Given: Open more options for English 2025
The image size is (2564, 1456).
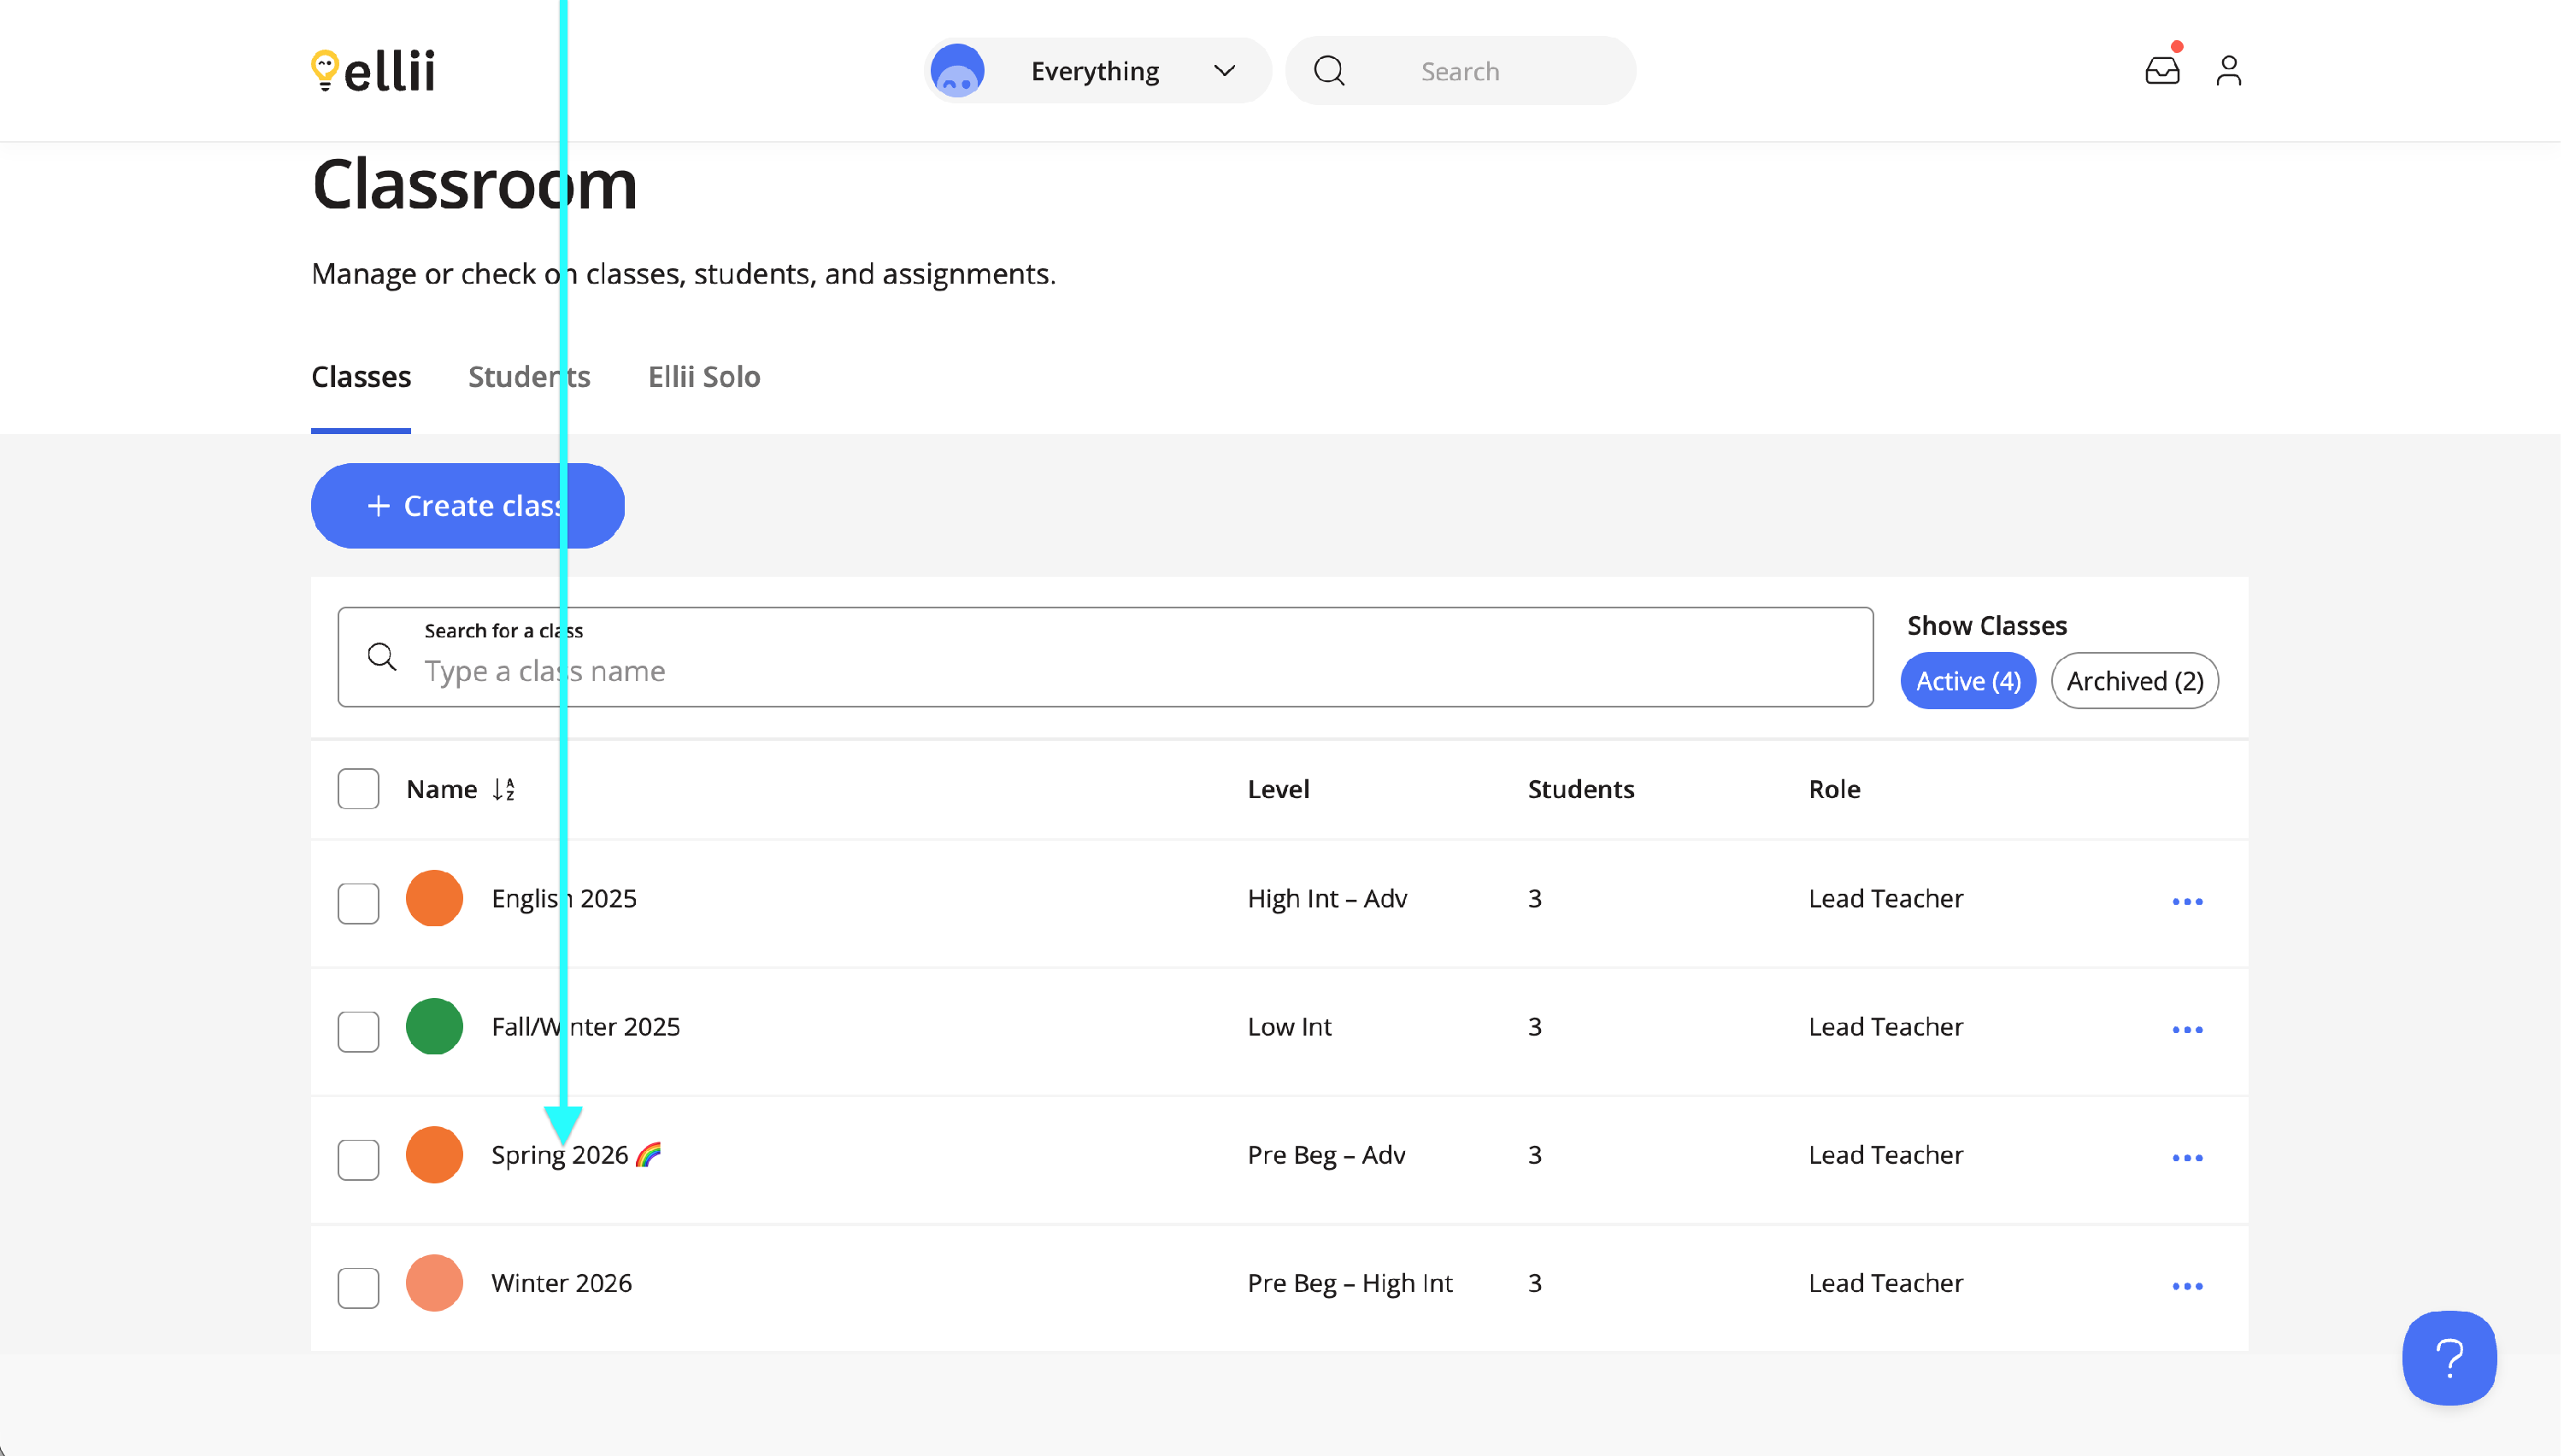Looking at the screenshot, I should pos(2190,902).
